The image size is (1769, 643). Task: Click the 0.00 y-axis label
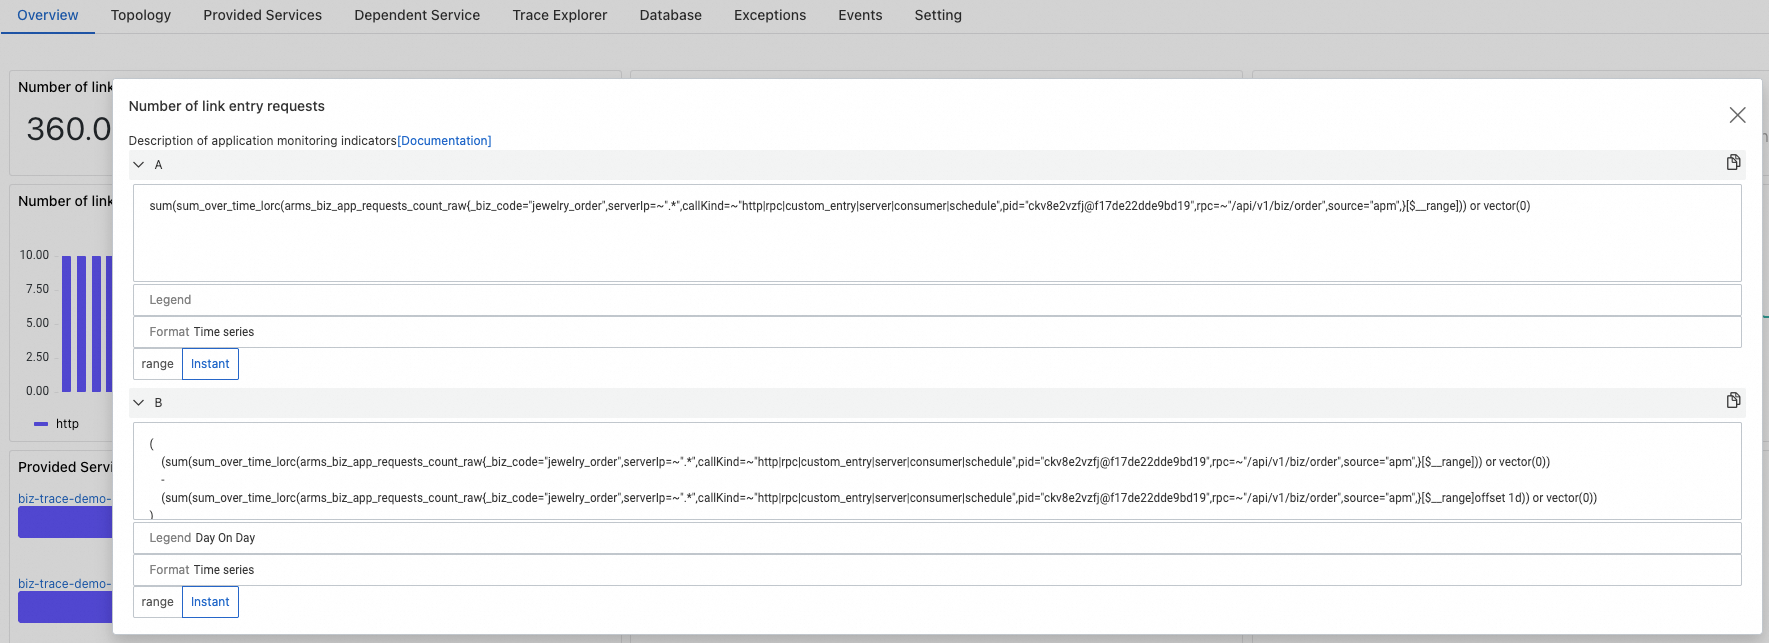[37, 391]
